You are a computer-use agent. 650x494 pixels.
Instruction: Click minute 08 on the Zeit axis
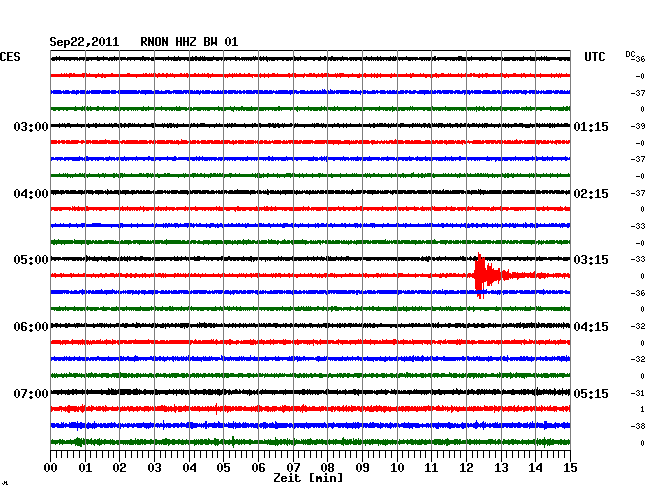click(327, 467)
